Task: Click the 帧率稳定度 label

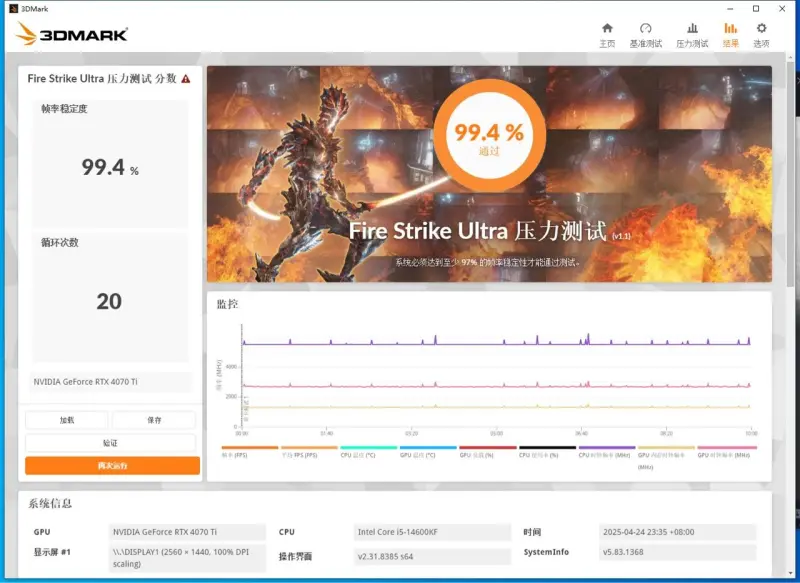Action: pyautogui.click(x=64, y=109)
